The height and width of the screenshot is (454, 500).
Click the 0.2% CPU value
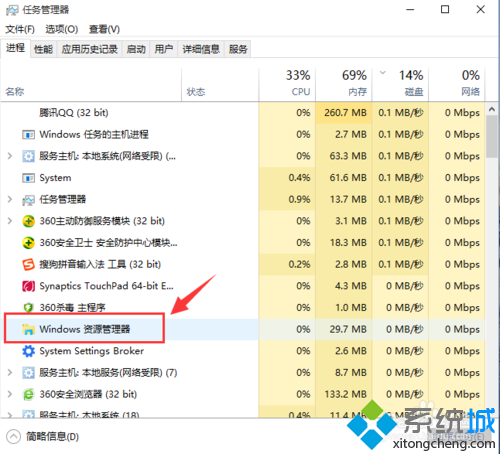299,264
